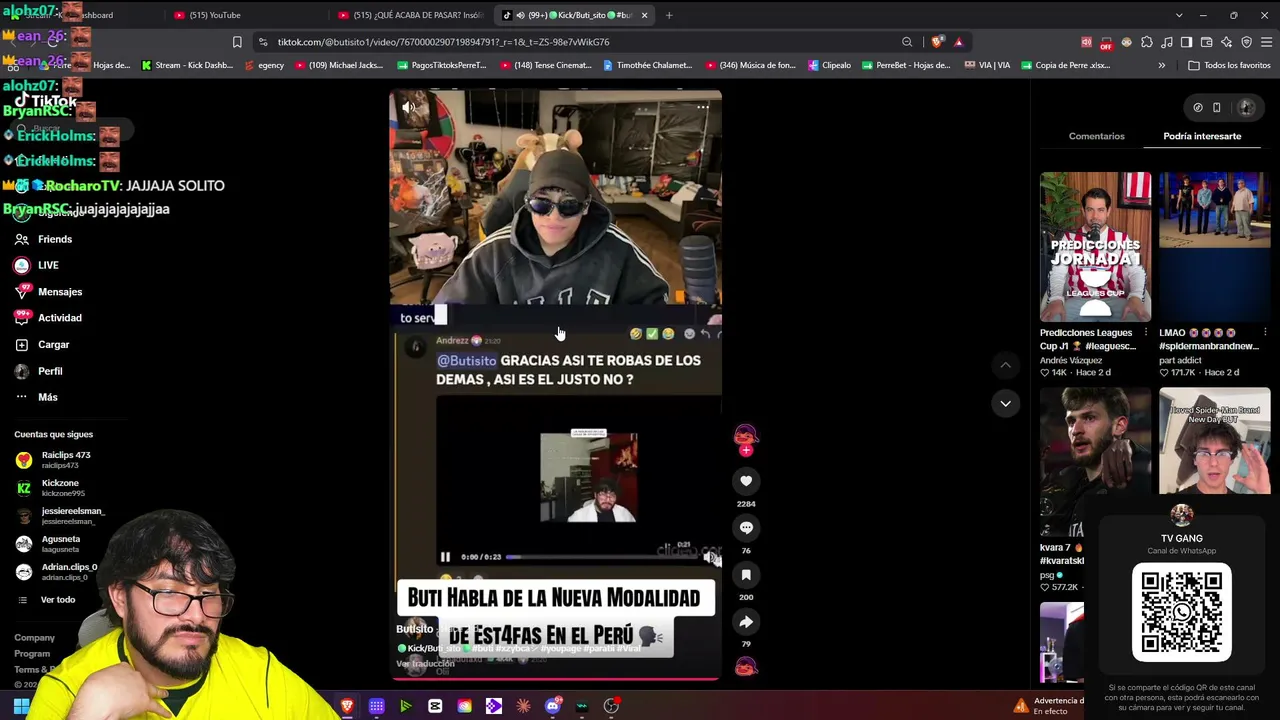Like the video with the heart icon
Viewport: 1280px width, 720px height.
(x=746, y=481)
